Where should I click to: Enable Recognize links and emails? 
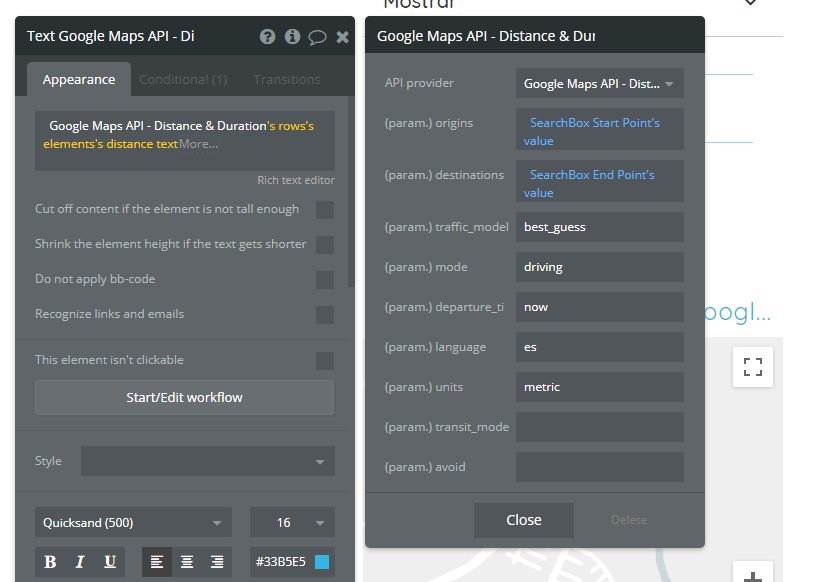(325, 314)
